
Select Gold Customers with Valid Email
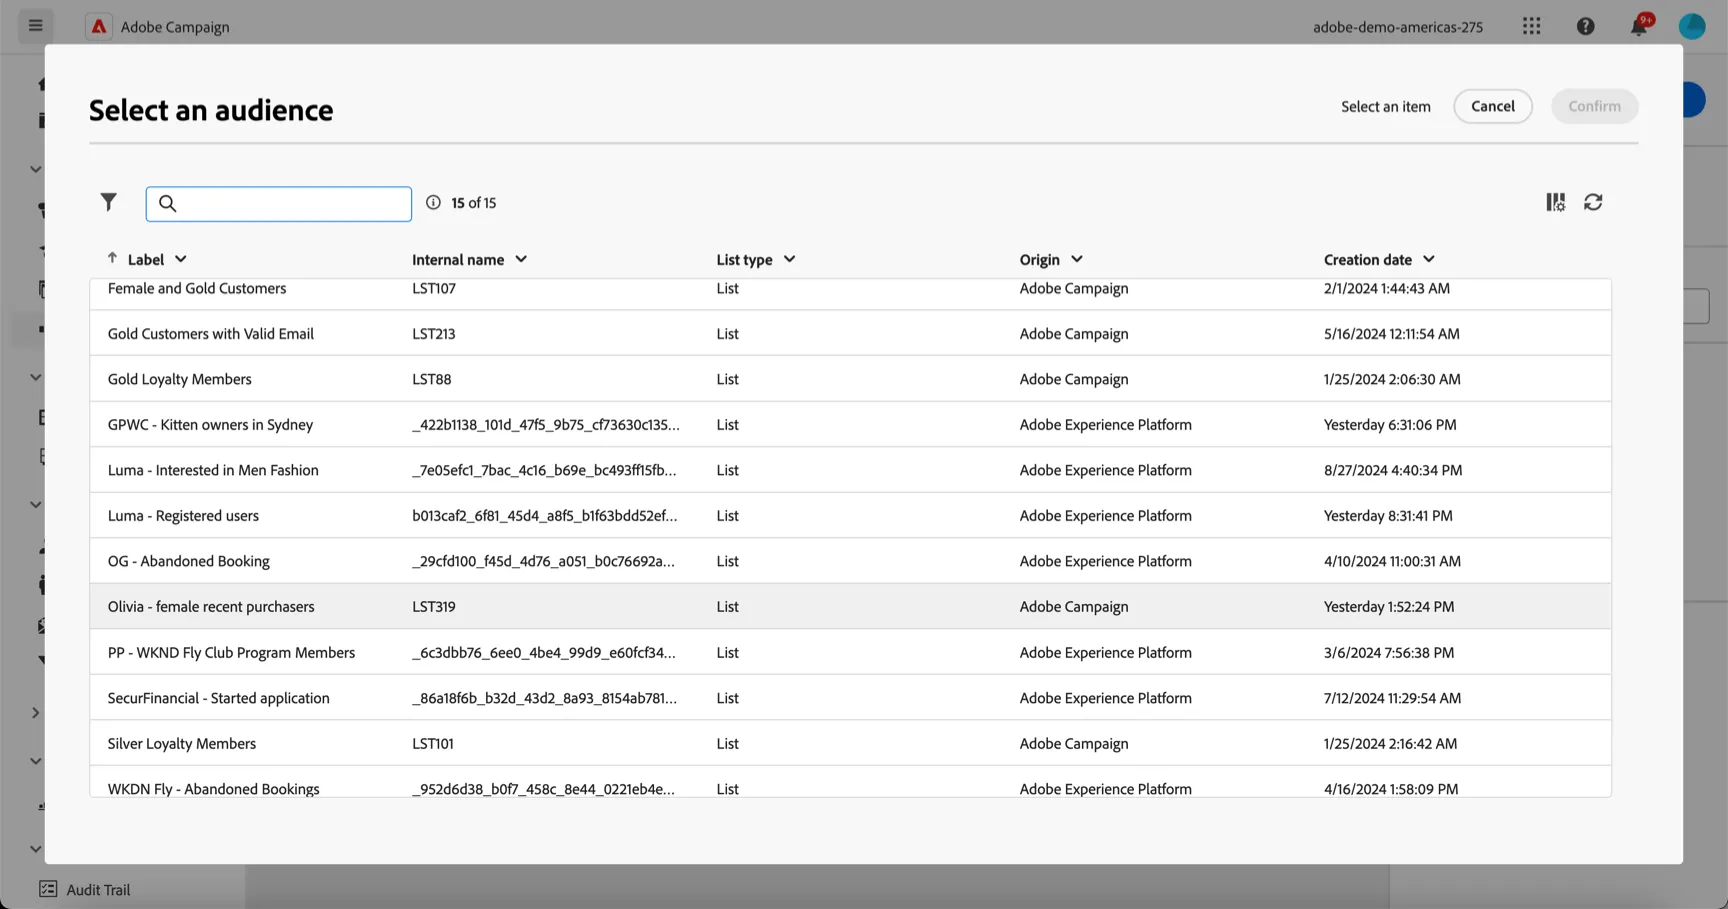pyautogui.click(x=850, y=333)
